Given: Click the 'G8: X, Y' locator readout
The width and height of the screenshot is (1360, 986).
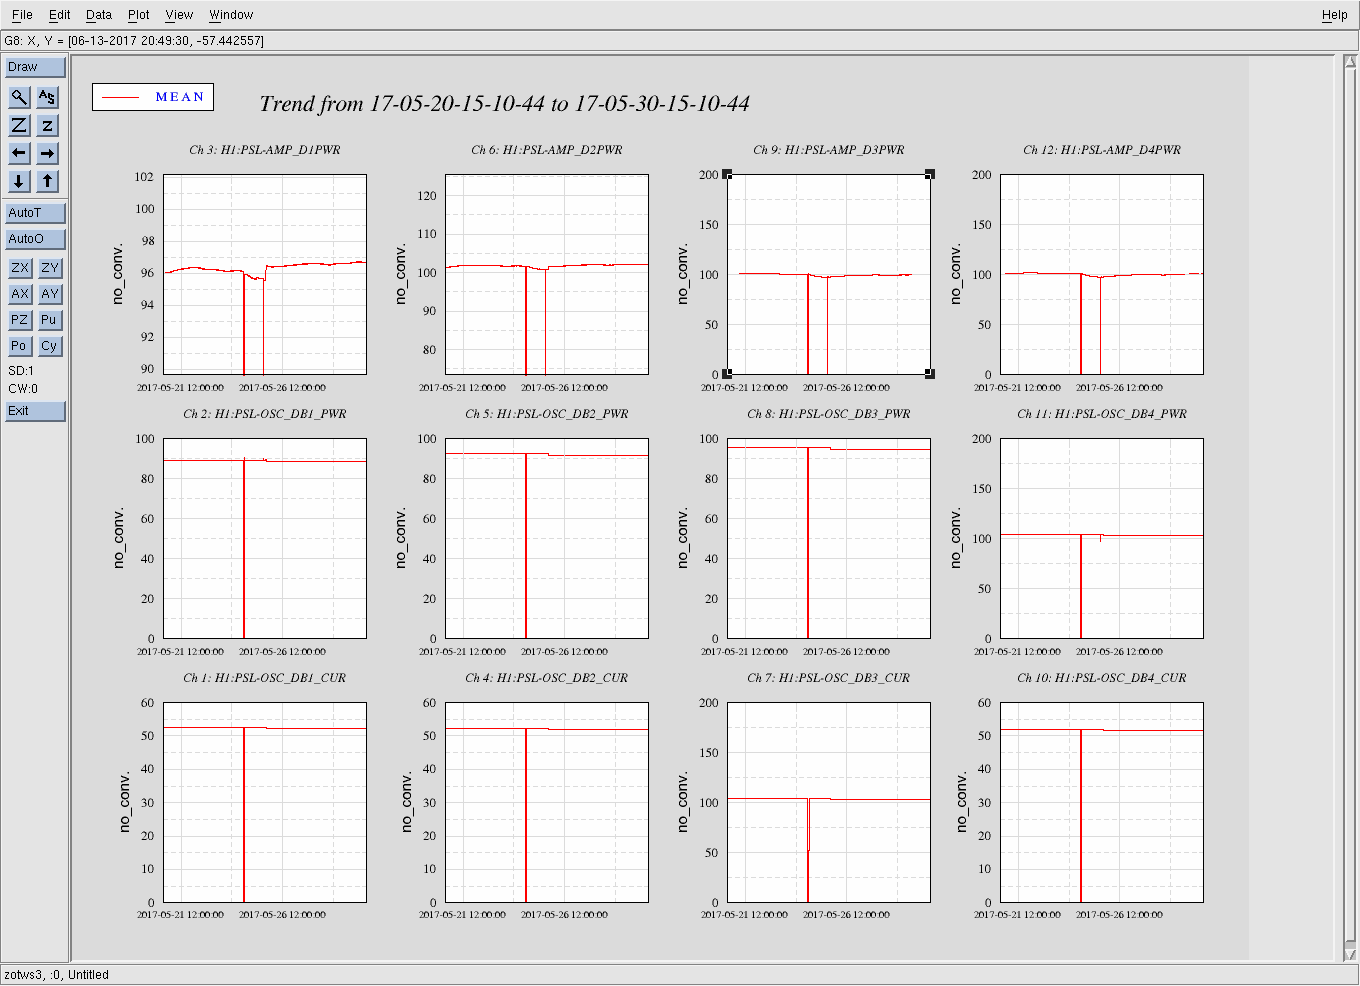Looking at the screenshot, I should coord(134,41).
